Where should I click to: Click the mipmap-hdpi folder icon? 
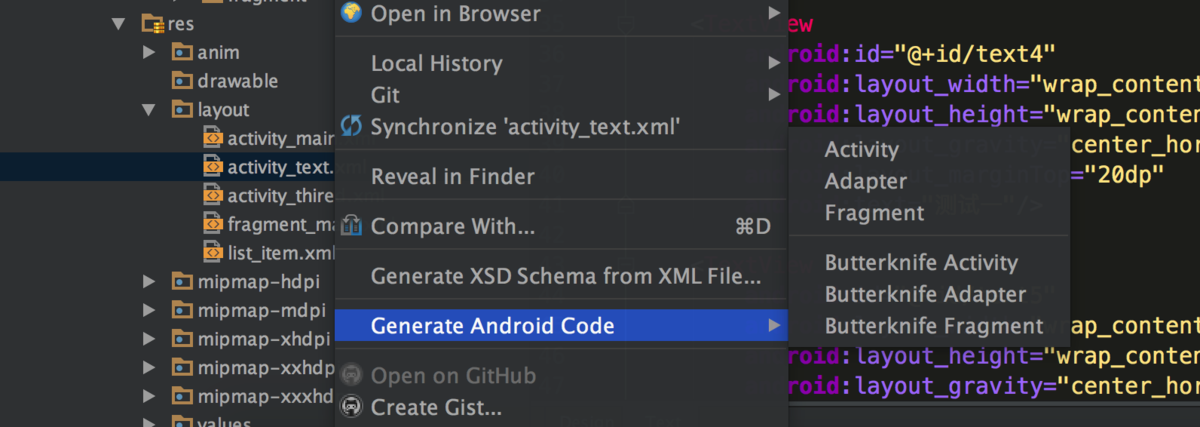click(181, 281)
